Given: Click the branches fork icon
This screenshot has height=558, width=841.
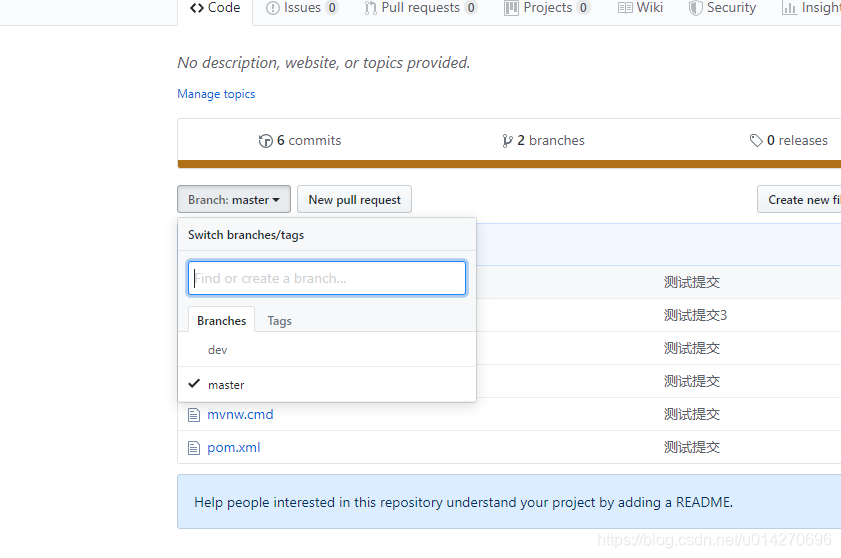Looking at the screenshot, I should (x=507, y=141).
